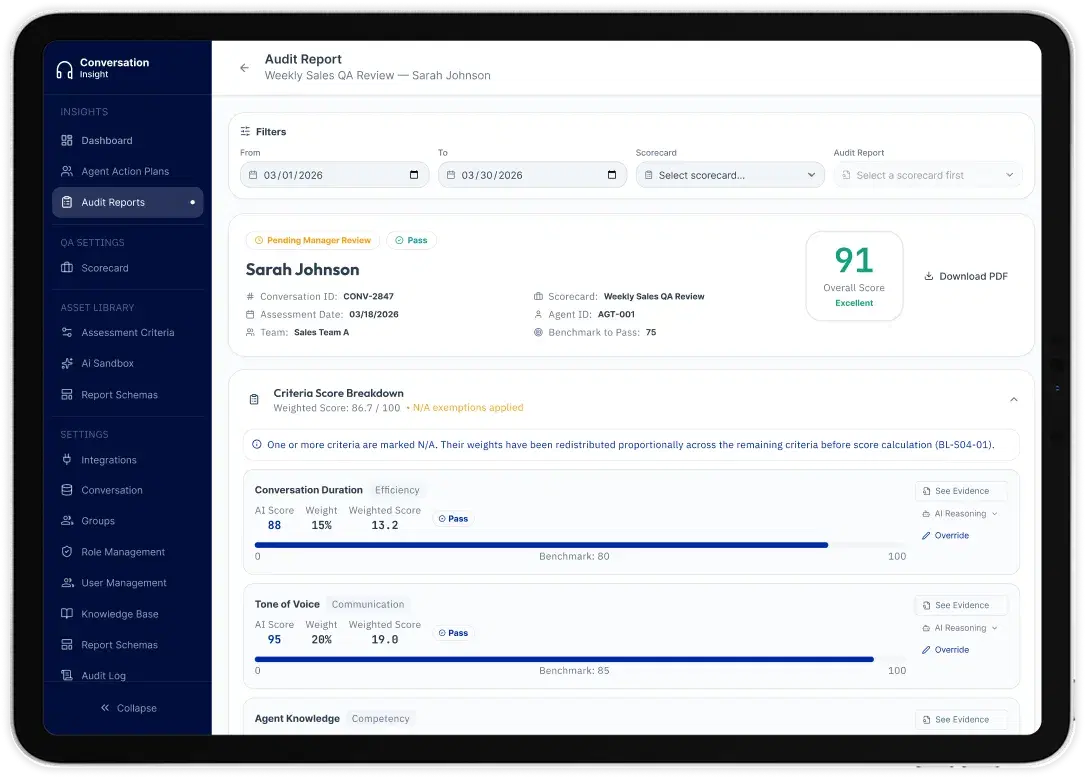See Evidence for Agent Knowledge
Screen dimensions: 1086x778
[961, 719]
